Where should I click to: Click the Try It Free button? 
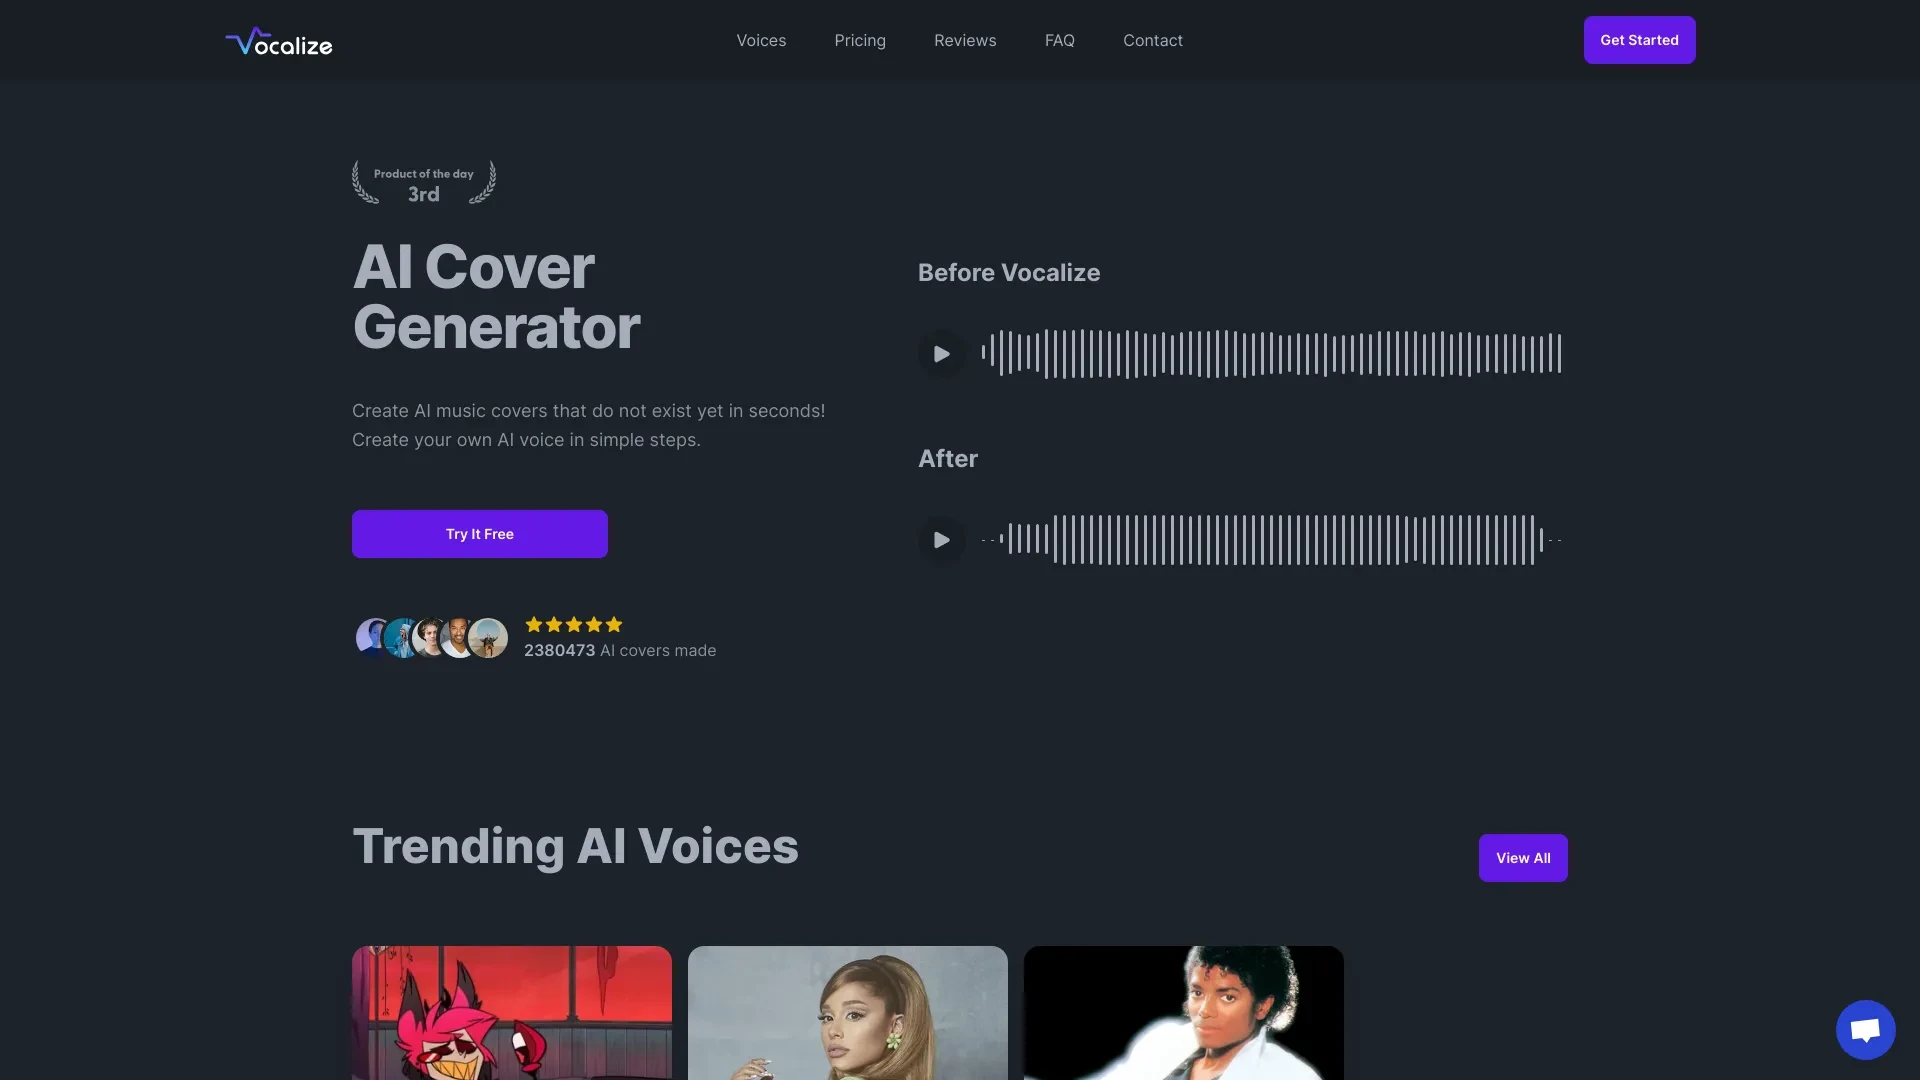click(480, 534)
